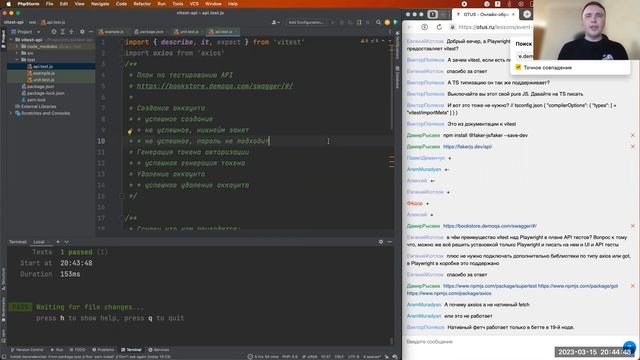Expand Scratches and Consoles

pos(12,113)
